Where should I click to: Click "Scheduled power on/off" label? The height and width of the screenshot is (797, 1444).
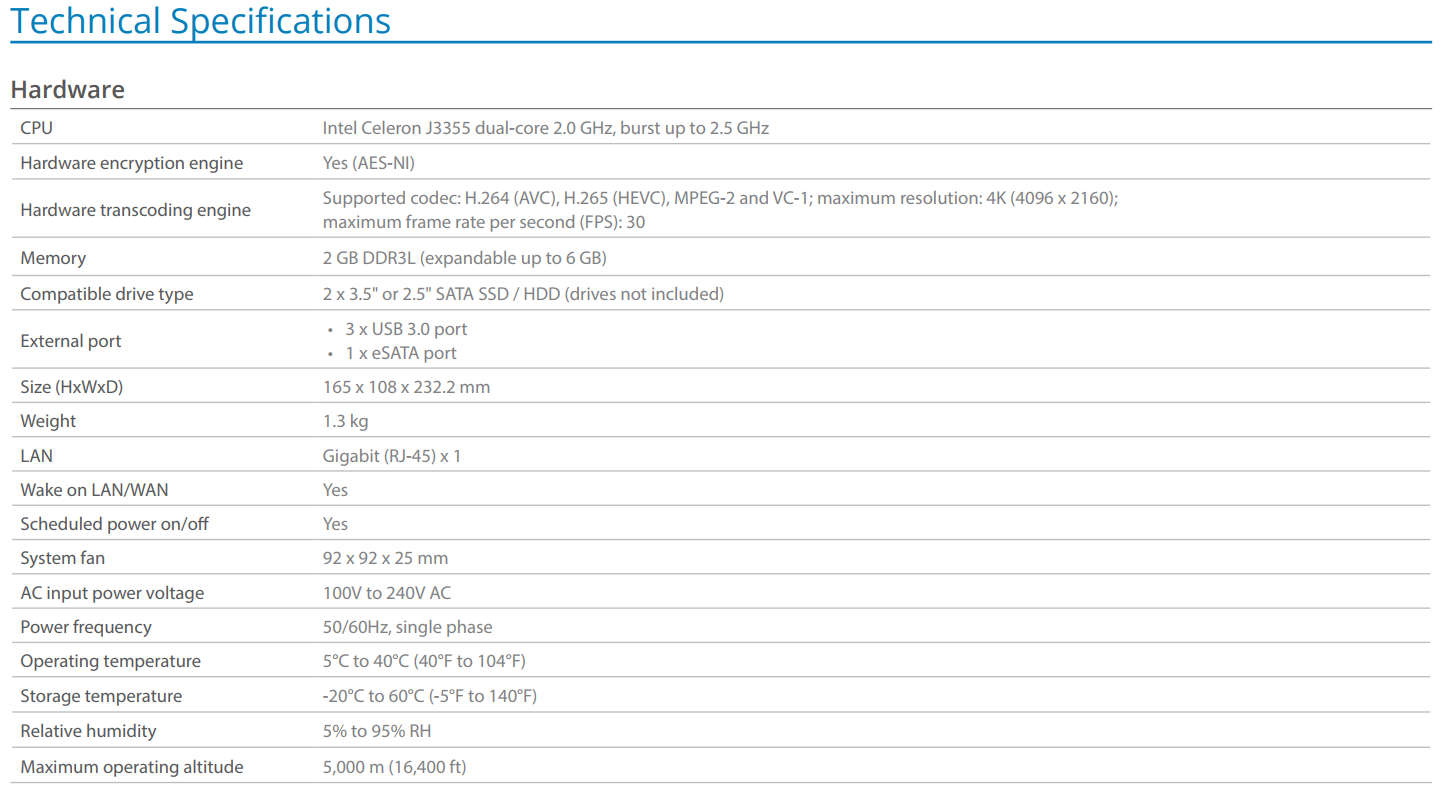tap(115, 524)
